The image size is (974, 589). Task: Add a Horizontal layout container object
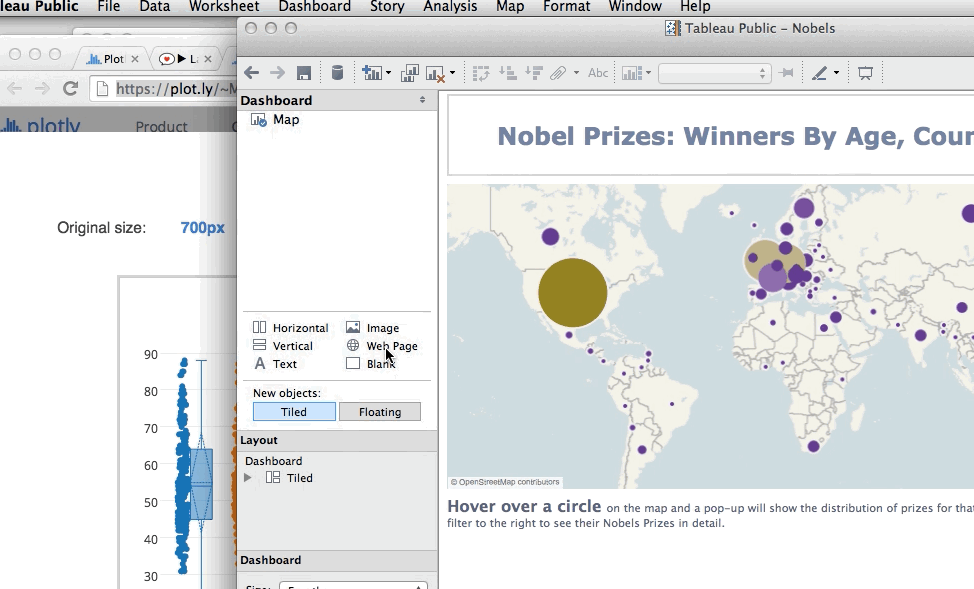[291, 327]
